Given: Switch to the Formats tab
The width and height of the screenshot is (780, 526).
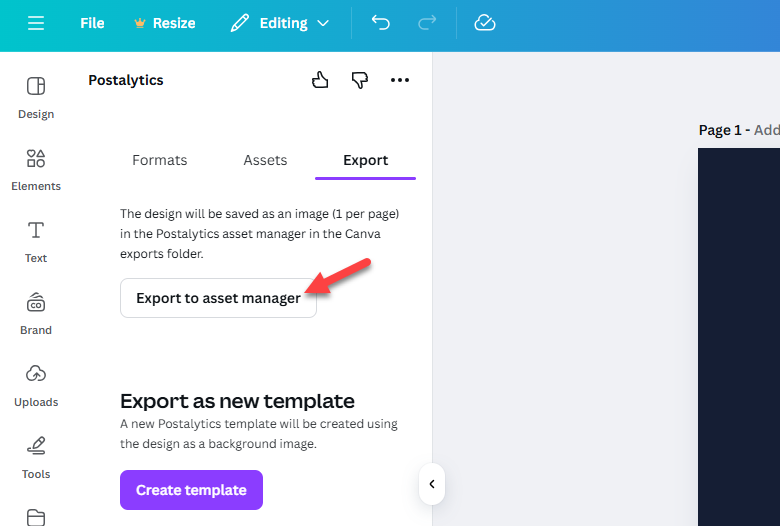Looking at the screenshot, I should tap(160, 160).
